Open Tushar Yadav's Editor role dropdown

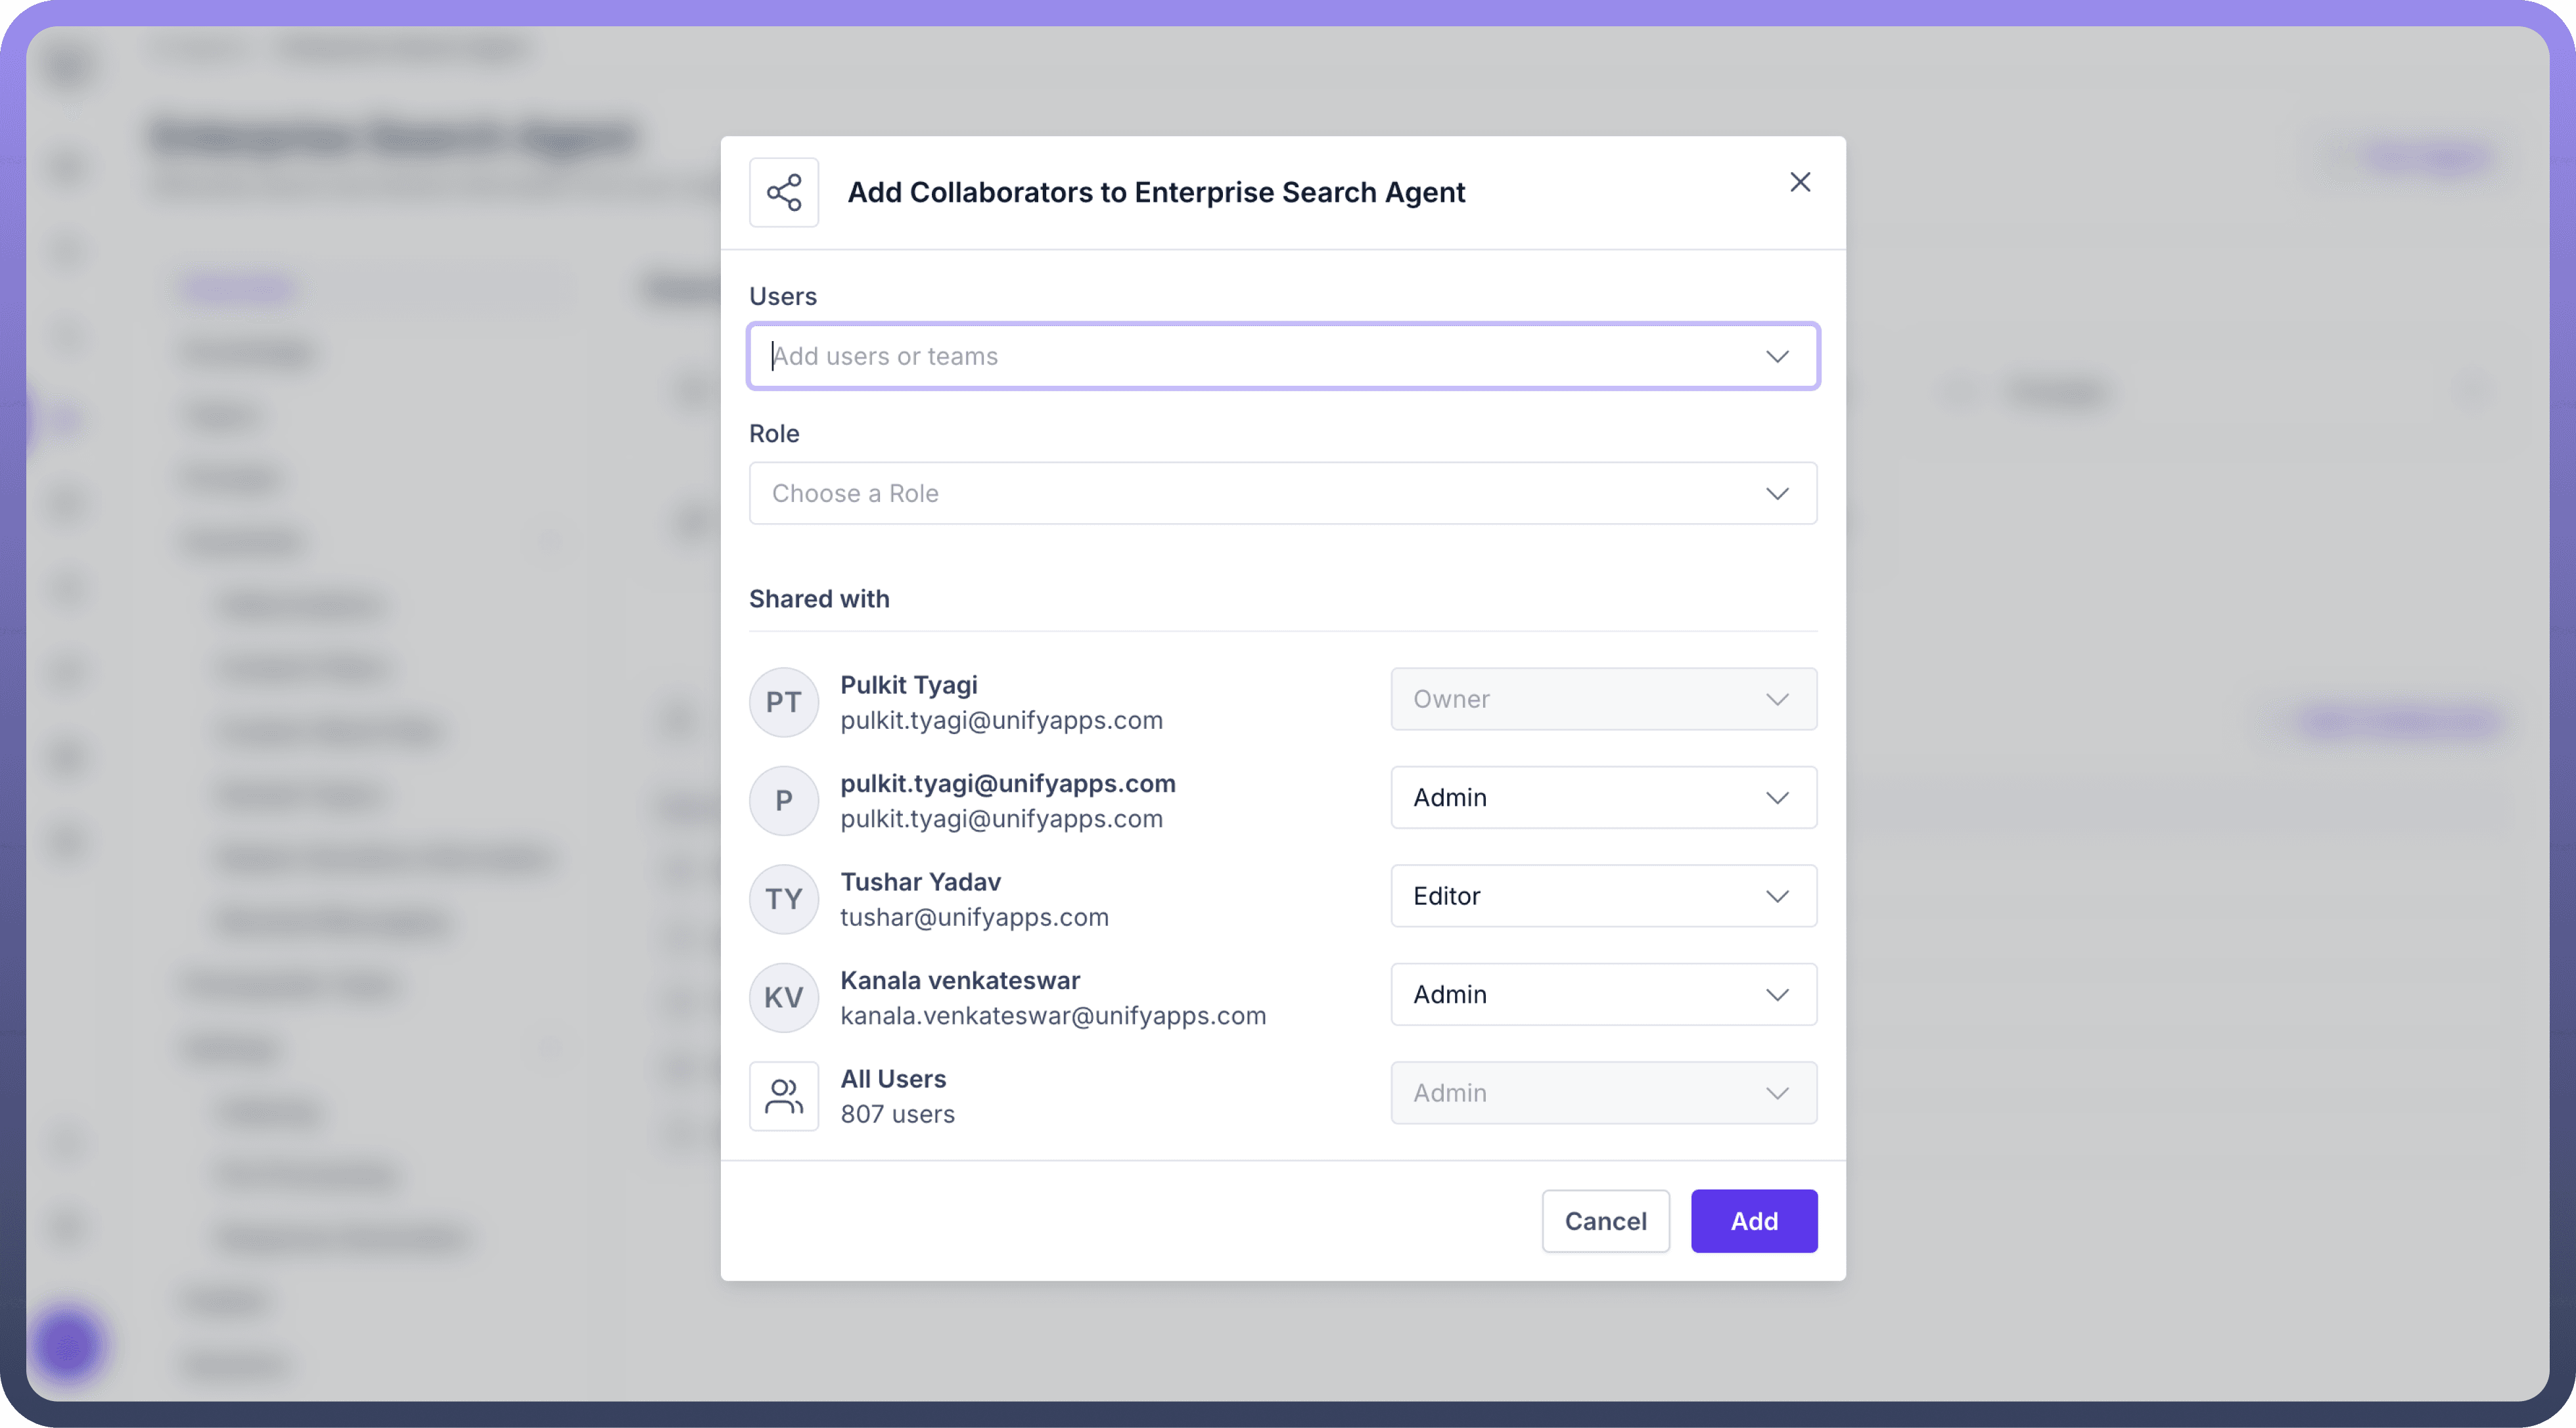[x=1602, y=896]
